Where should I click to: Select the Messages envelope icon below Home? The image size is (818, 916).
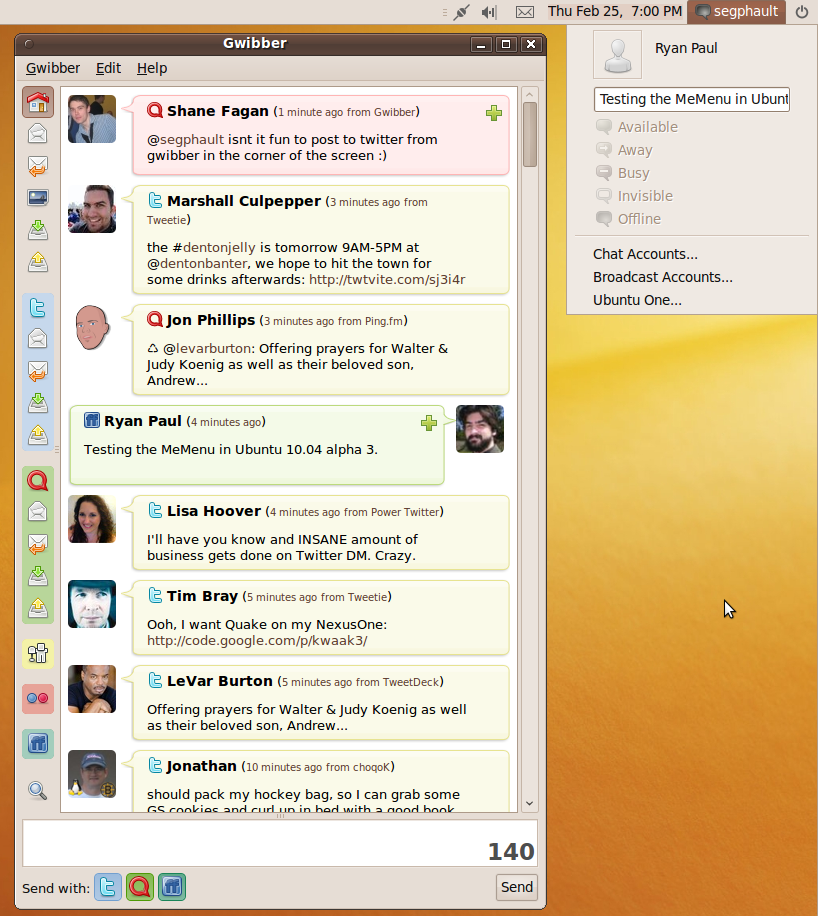pos(38,134)
